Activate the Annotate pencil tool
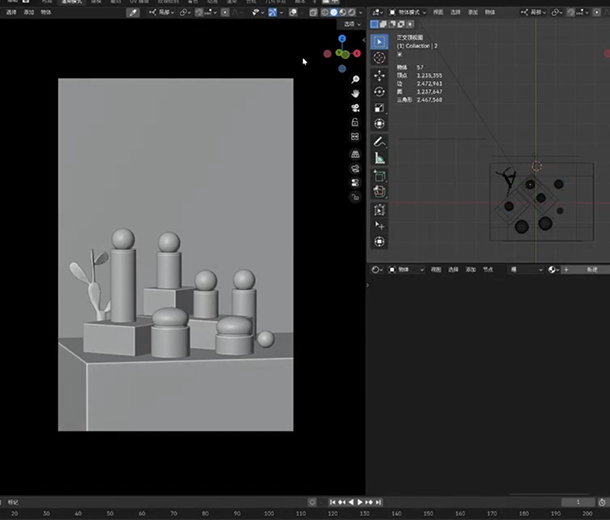This screenshot has width=610, height=520. click(x=380, y=141)
